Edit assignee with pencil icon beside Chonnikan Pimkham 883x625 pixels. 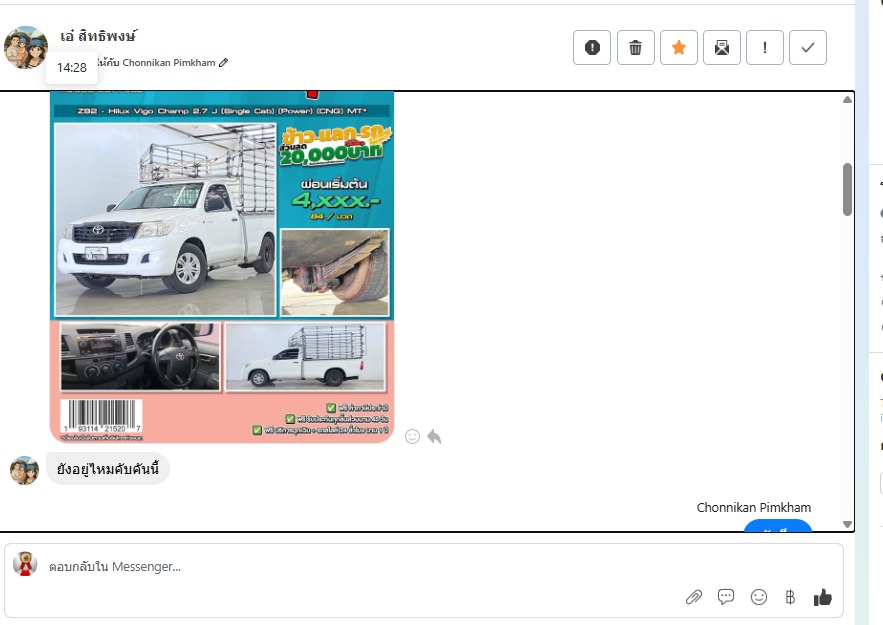point(223,63)
